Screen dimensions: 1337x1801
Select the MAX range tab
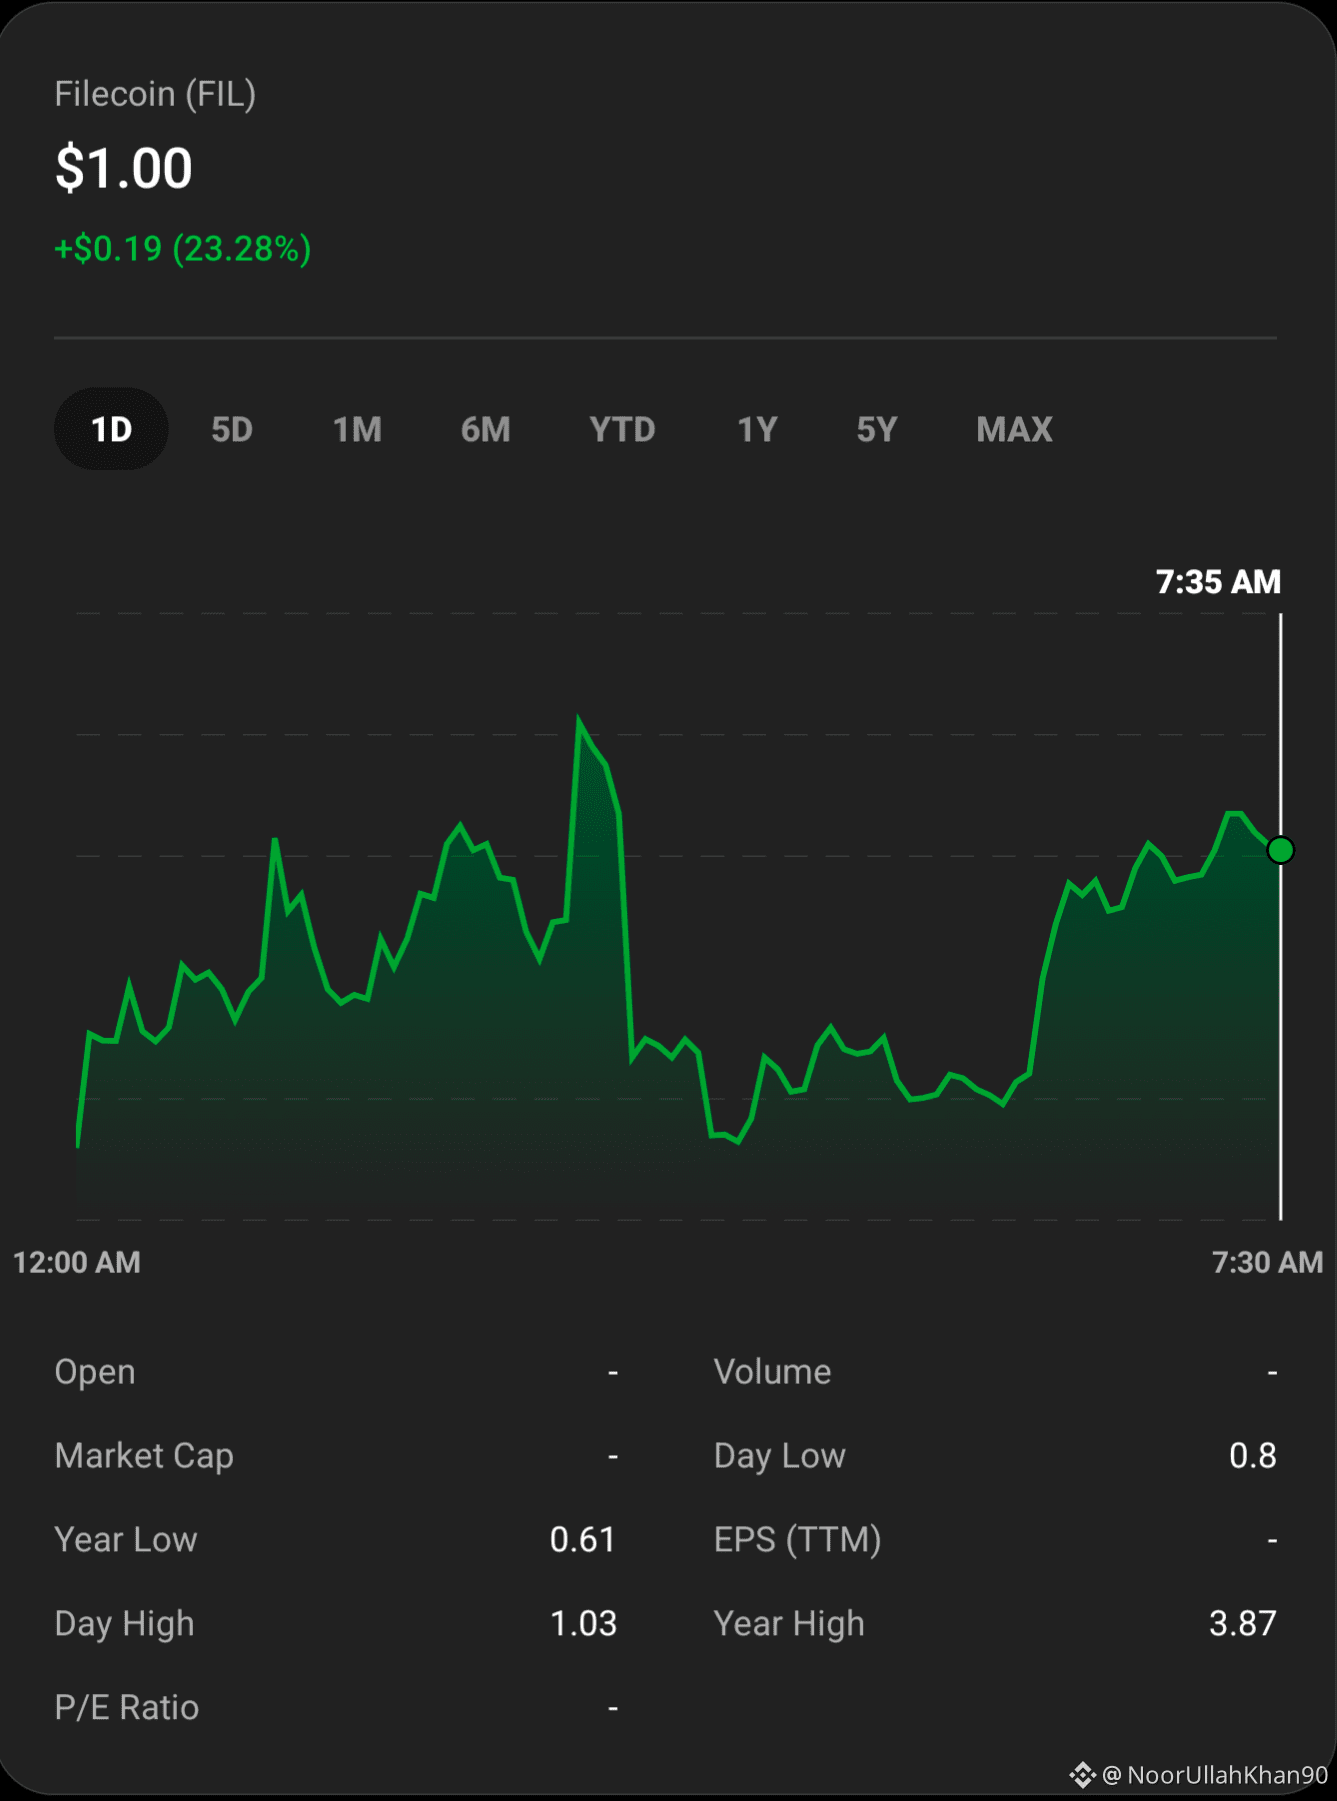pyautogui.click(x=1014, y=430)
